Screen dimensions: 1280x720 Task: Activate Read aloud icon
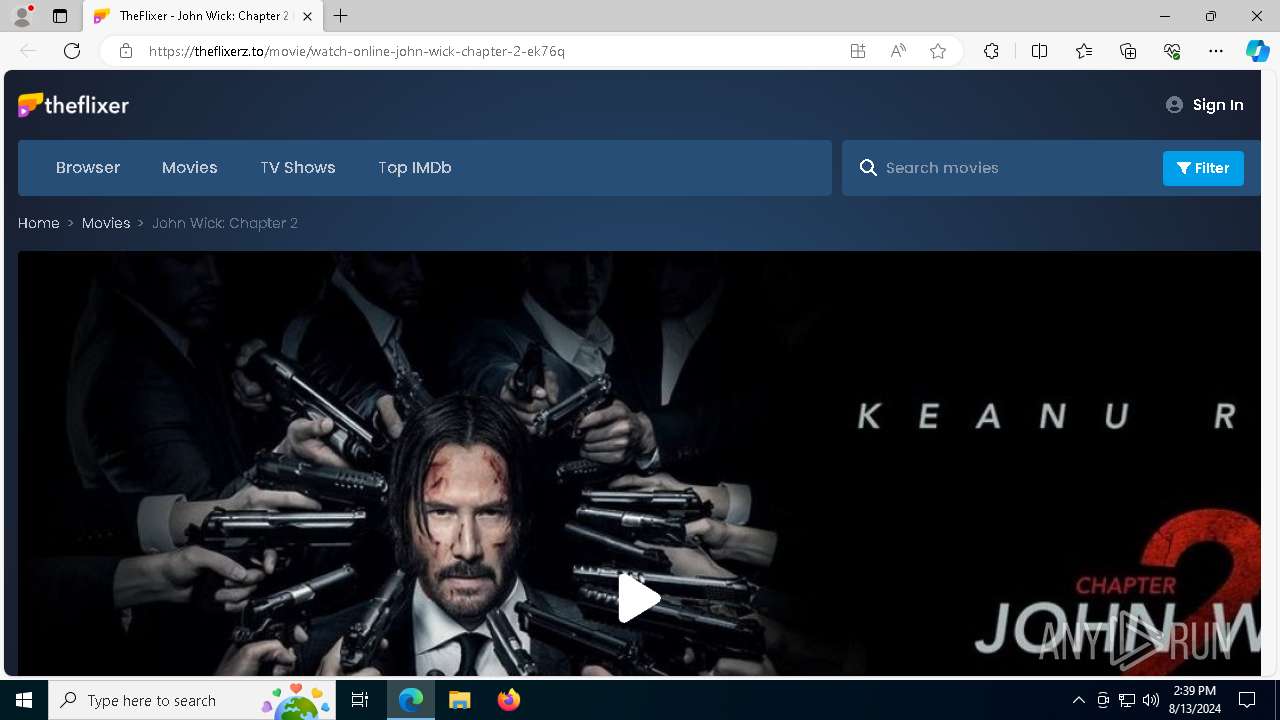point(898,51)
